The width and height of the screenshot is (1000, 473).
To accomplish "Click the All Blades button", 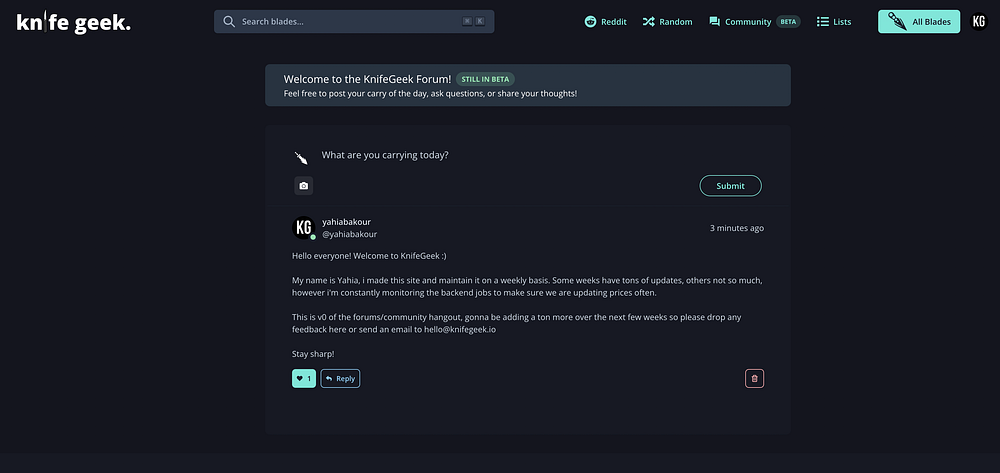I will coord(919,22).
